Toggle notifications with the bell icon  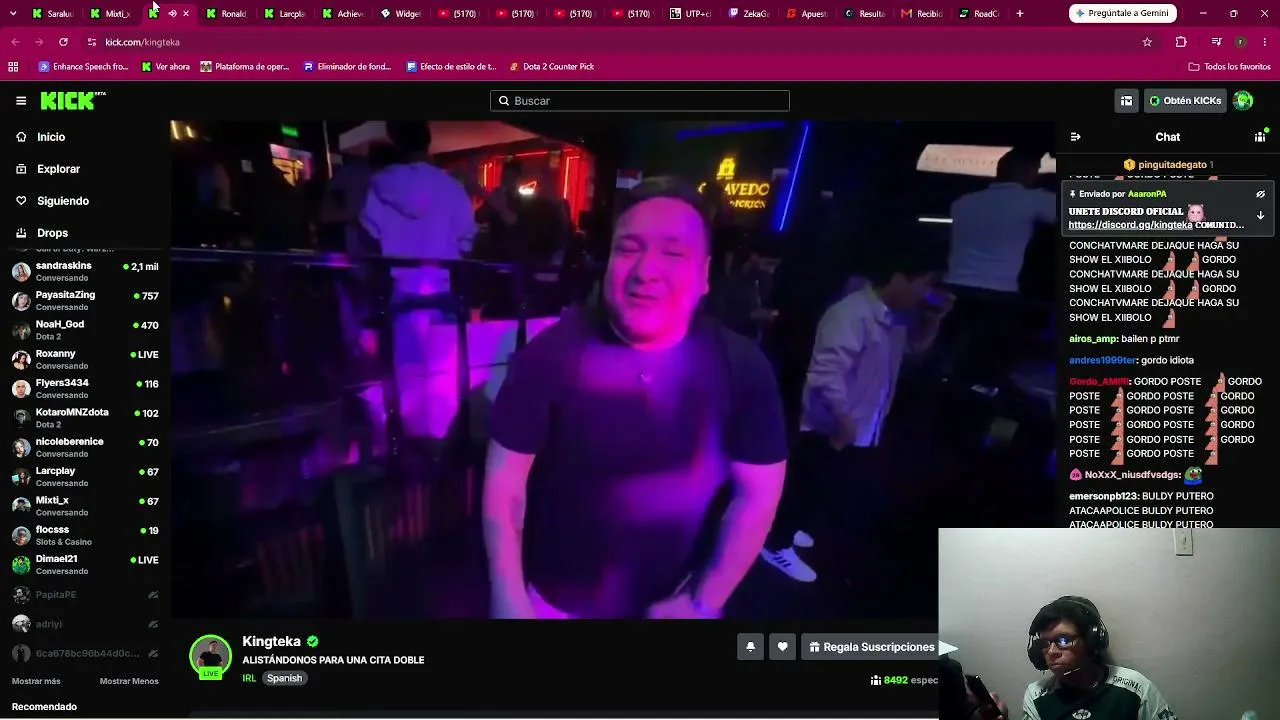click(x=750, y=647)
